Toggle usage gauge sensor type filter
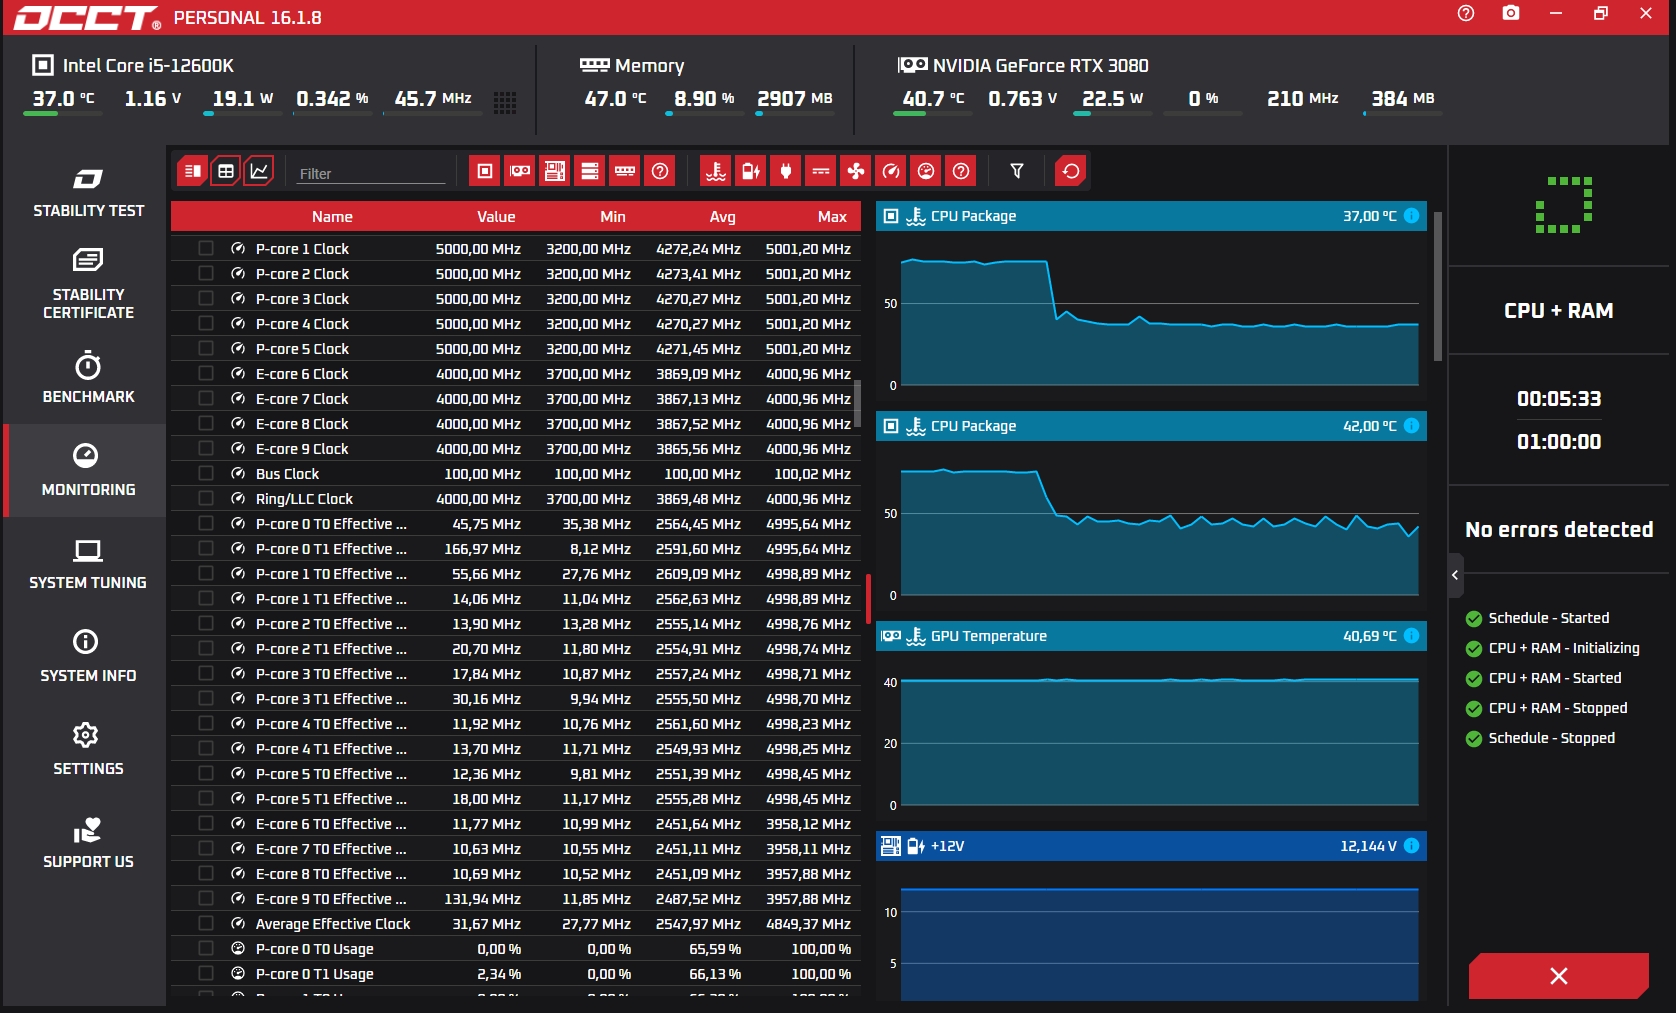Viewport: 1676px width, 1013px height. pos(926,171)
